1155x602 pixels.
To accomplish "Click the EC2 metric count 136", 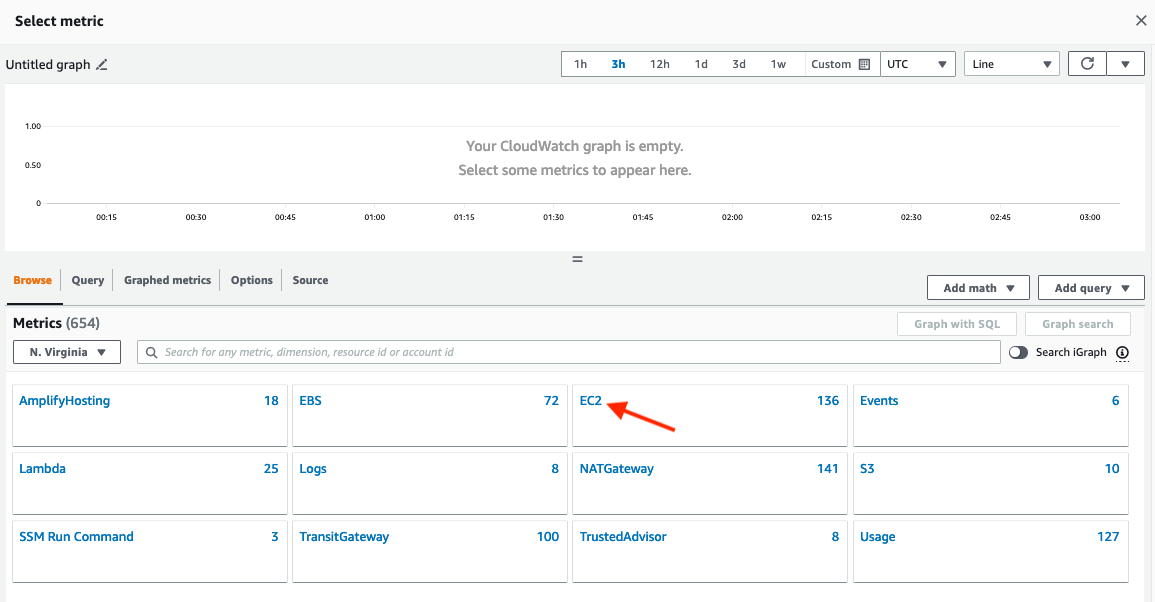I will 828,401.
